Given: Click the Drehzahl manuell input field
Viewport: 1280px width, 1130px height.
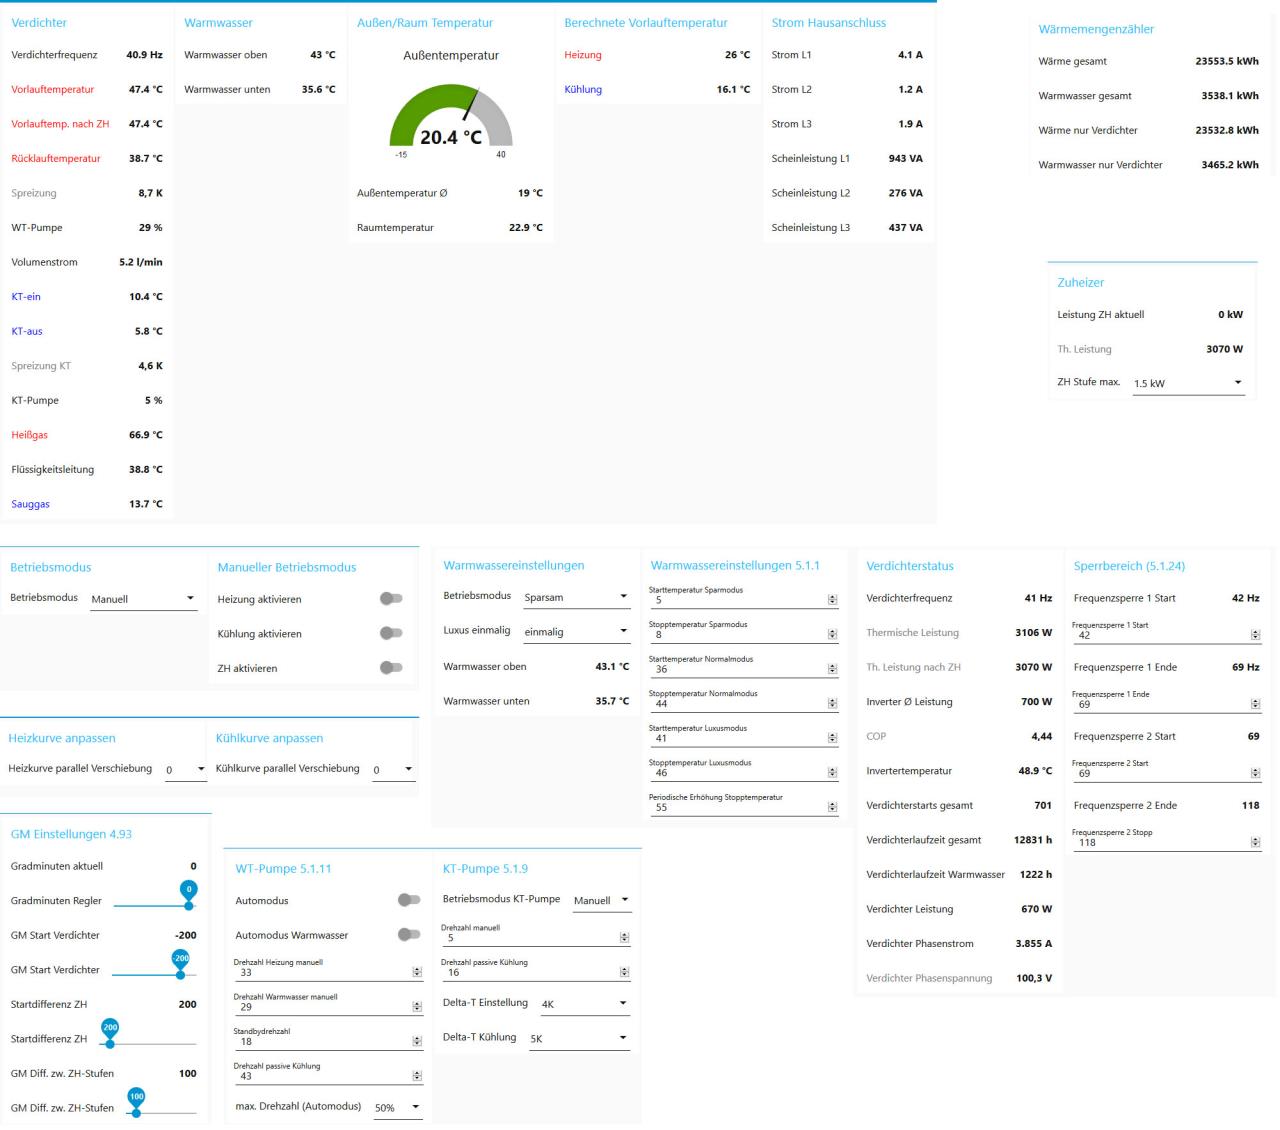Looking at the screenshot, I should pos(530,938).
